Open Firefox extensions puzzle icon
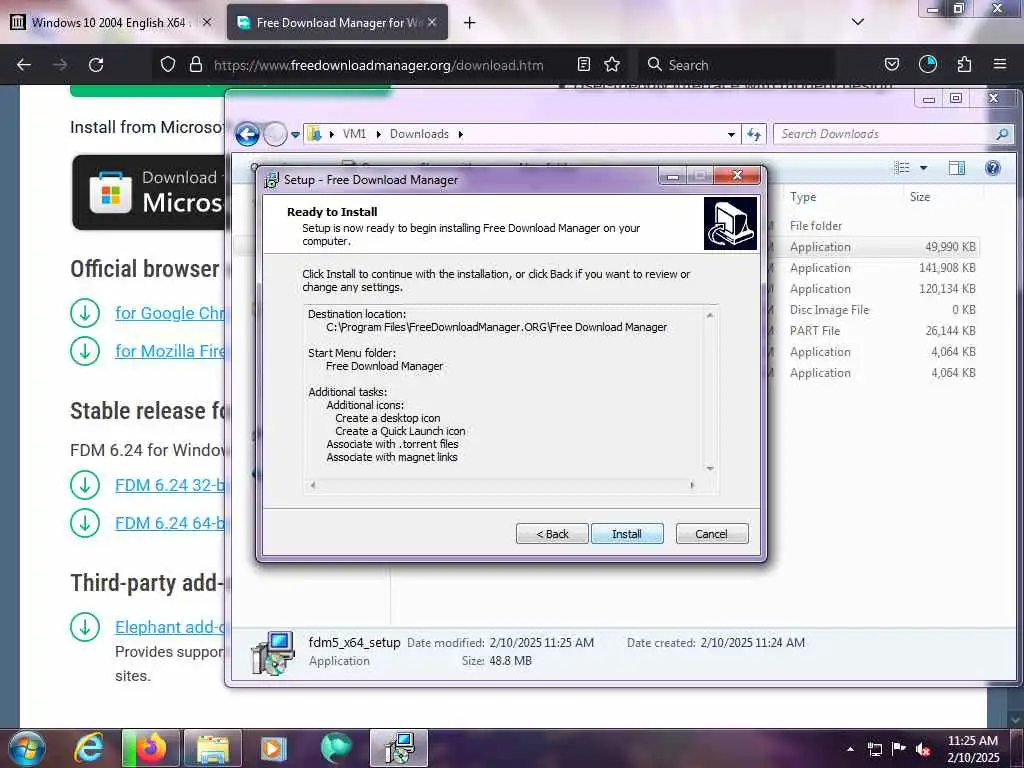Image resolution: width=1024 pixels, height=768 pixels. (x=965, y=65)
